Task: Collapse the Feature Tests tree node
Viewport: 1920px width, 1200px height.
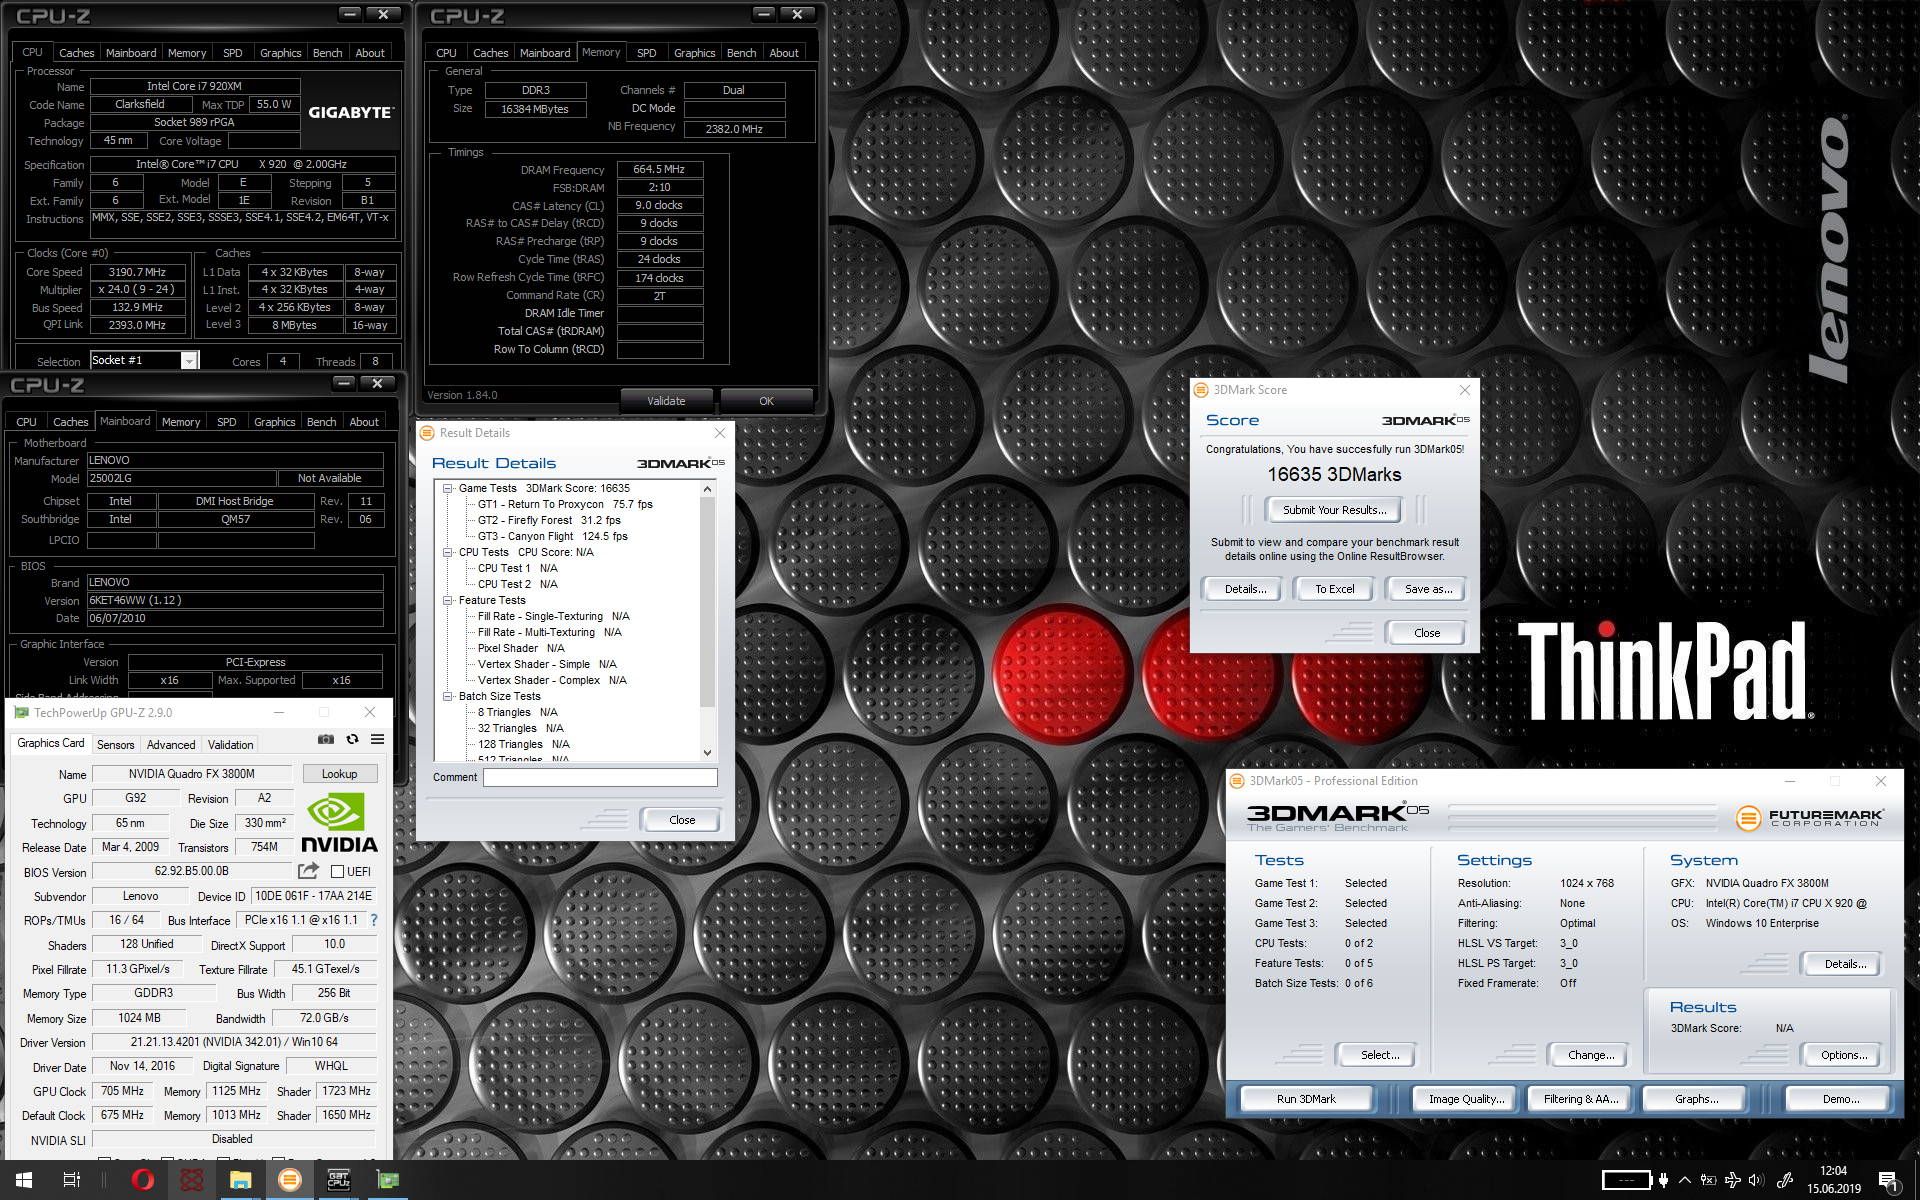Action: click(x=447, y=600)
